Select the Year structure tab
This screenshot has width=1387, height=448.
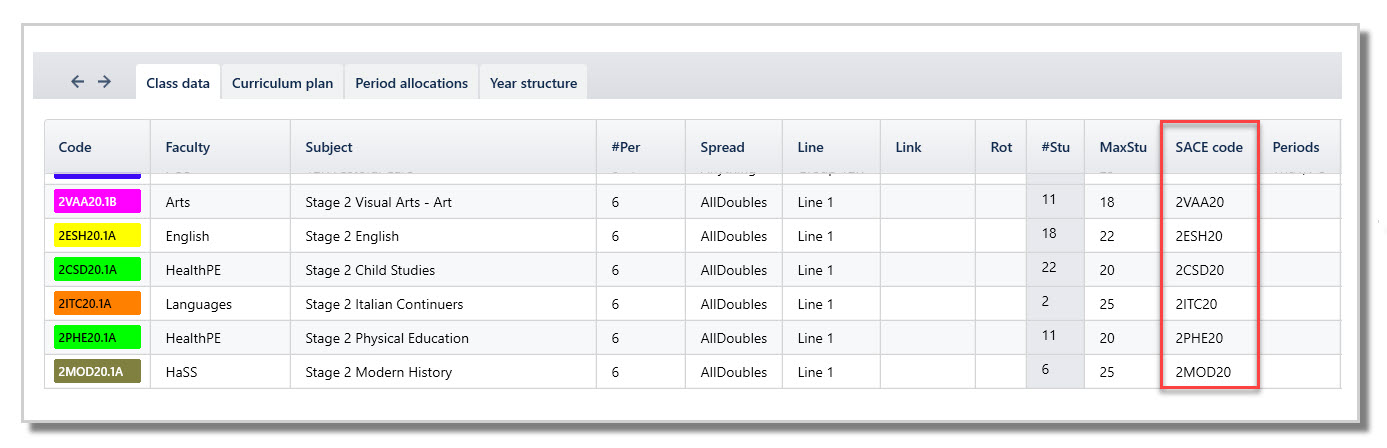[x=533, y=83]
